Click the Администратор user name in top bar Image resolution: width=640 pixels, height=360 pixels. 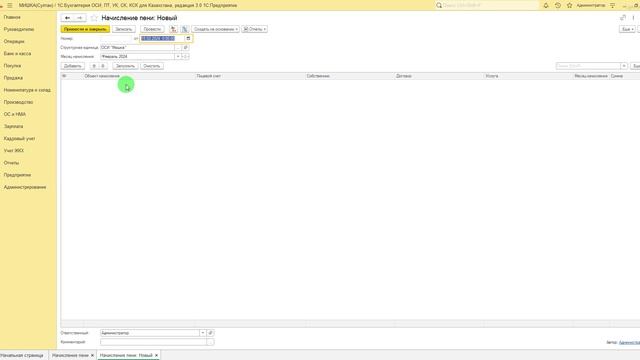(x=591, y=5)
